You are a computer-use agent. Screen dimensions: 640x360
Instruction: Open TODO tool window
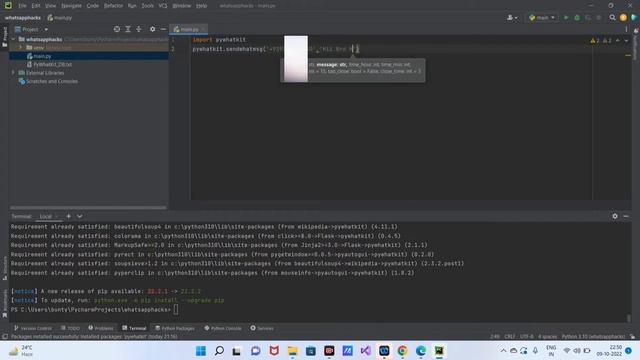click(x=71, y=328)
